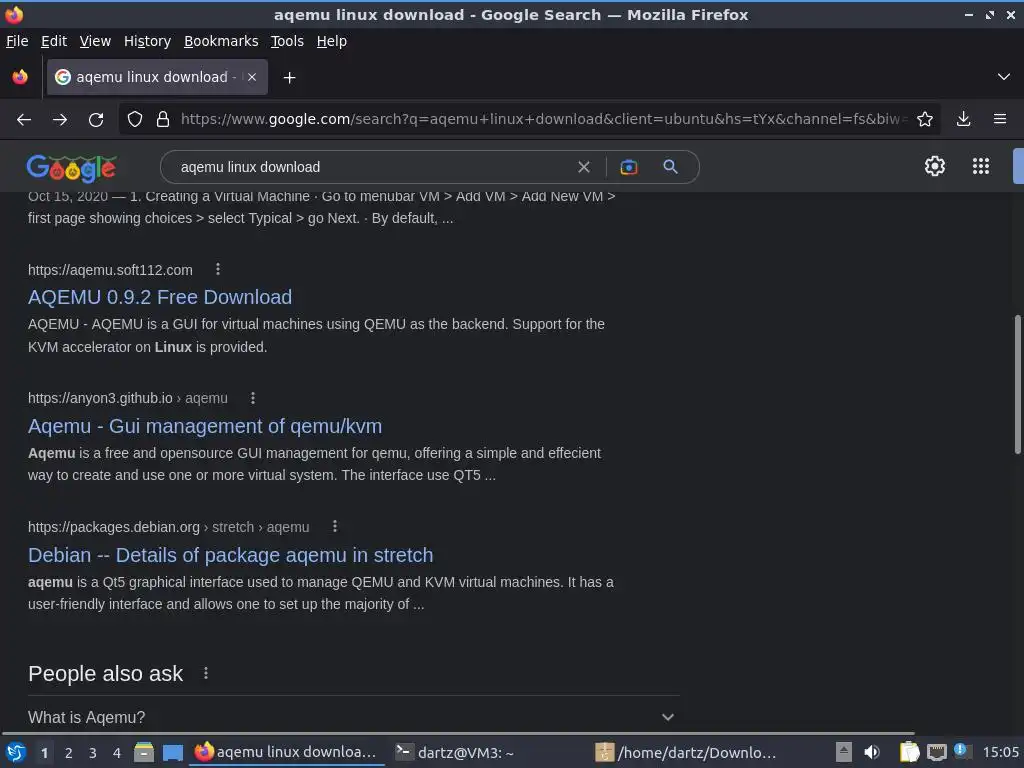Open the tracking protection shield icon

pyautogui.click(x=135, y=119)
